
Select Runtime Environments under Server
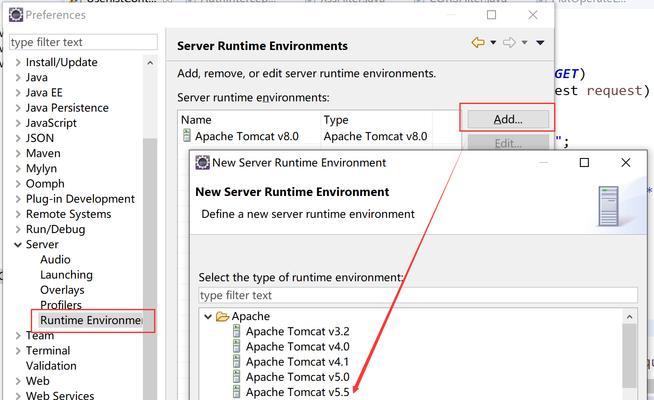pos(91,320)
